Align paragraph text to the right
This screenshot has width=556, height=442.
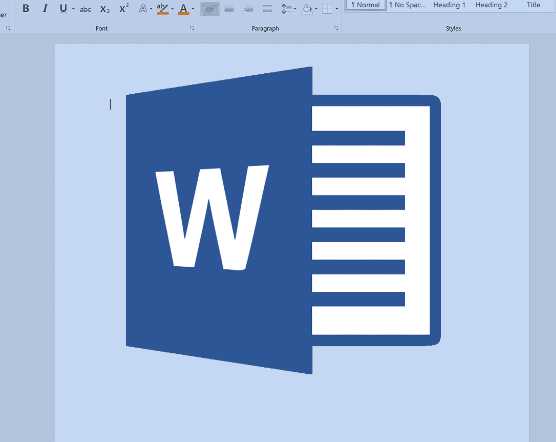click(248, 9)
